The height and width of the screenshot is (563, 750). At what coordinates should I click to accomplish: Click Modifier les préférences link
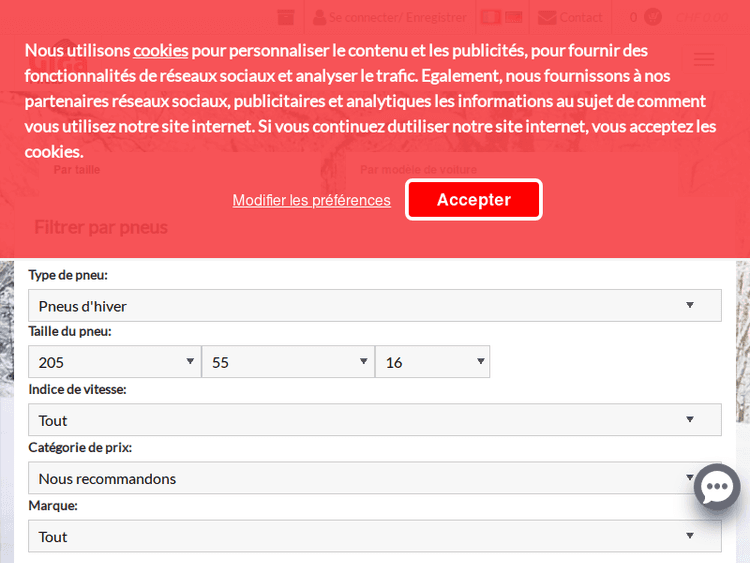[x=311, y=200]
